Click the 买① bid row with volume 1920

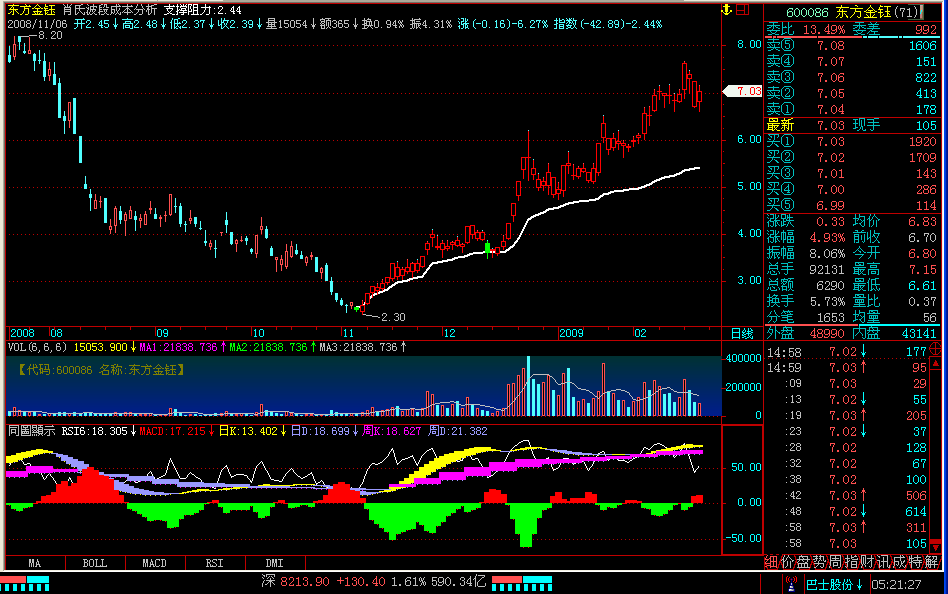tap(852, 142)
